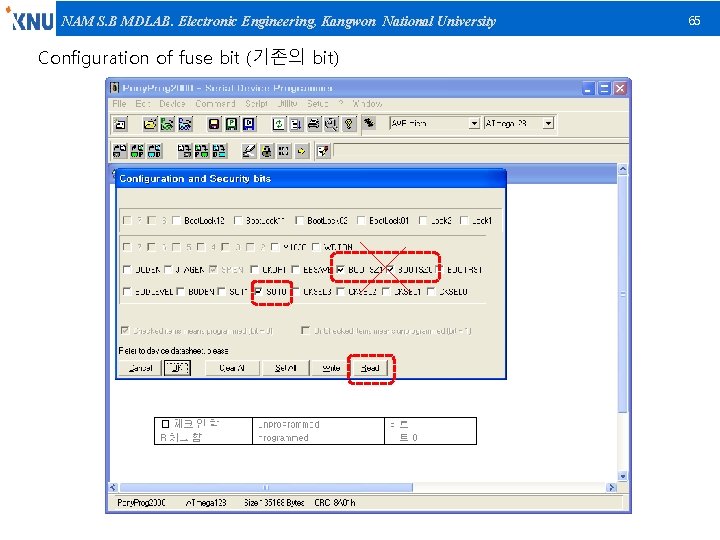This screenshot has height=540, width=720.
Task: Click the horizontal scrollbar right arrow
Action: click(x=611, y=488)
